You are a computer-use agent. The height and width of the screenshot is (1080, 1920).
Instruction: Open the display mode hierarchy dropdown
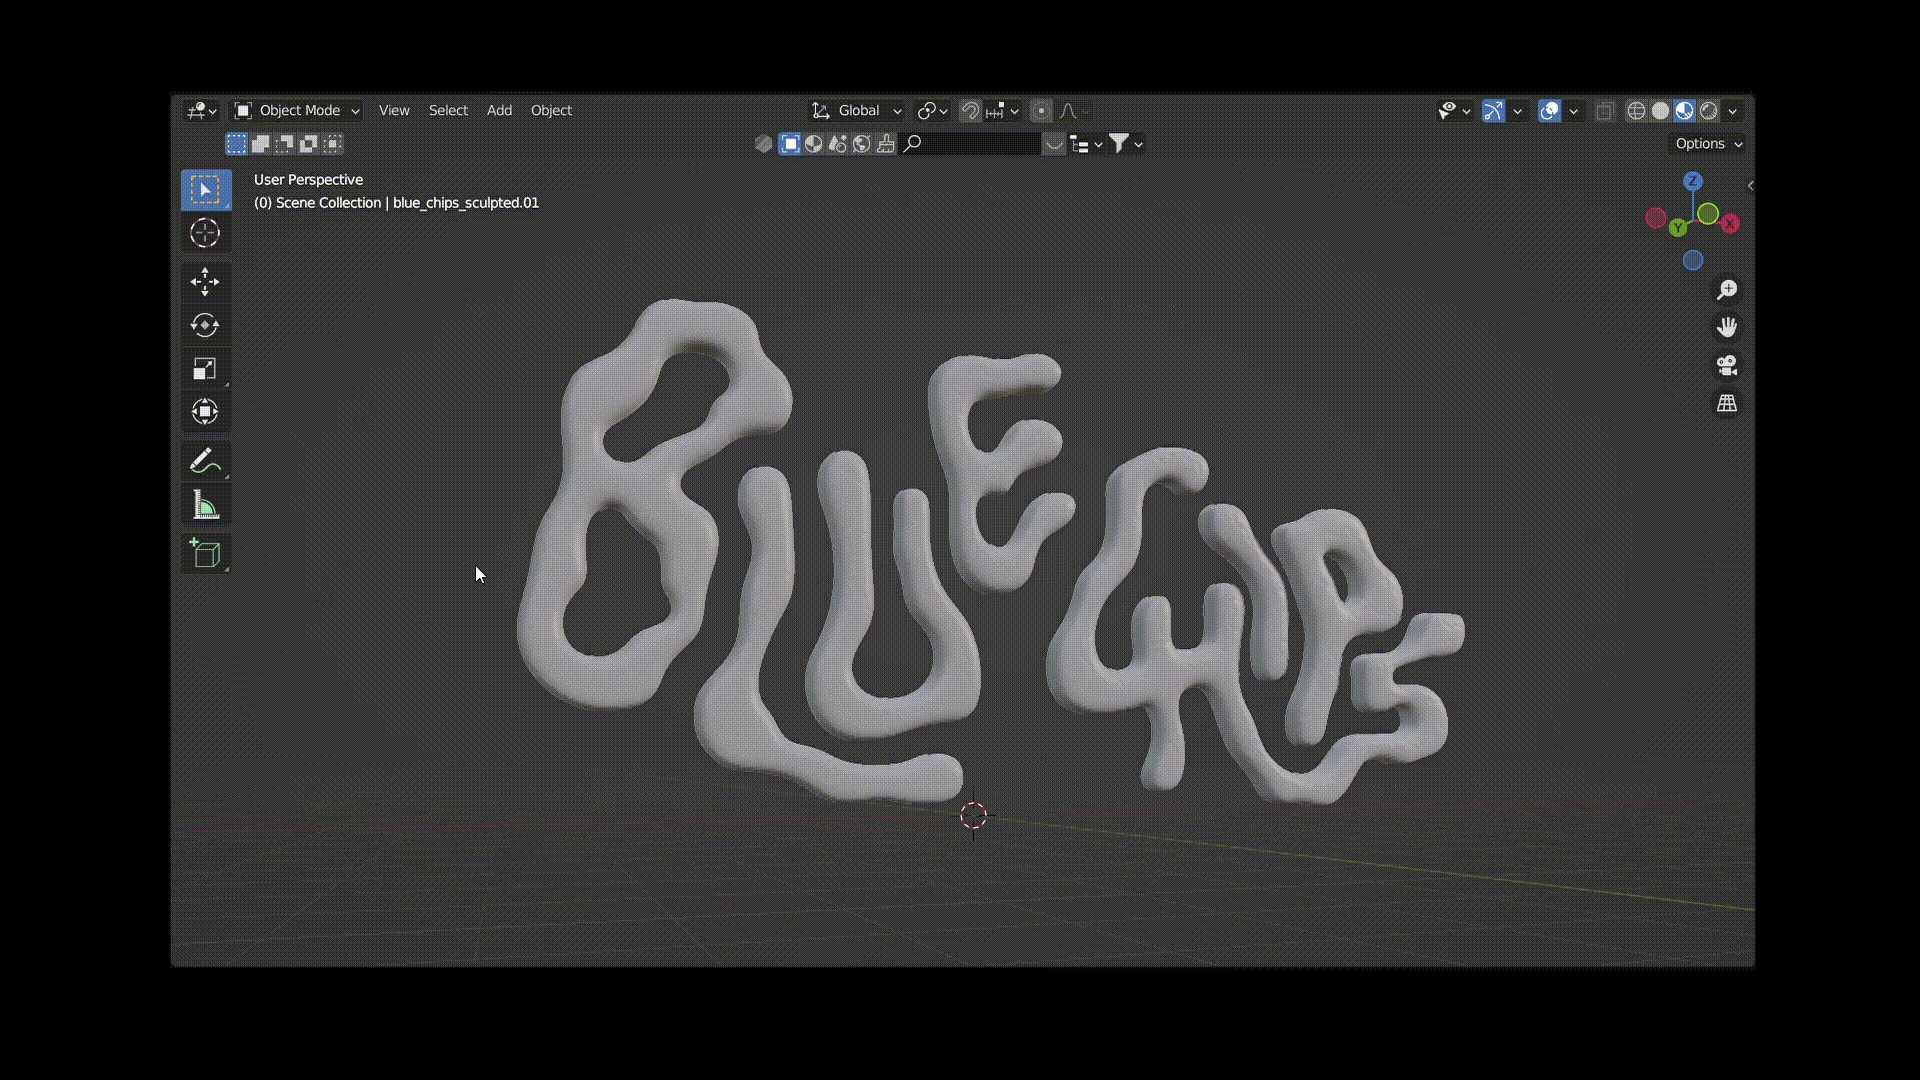click(x=1086, y=144)
